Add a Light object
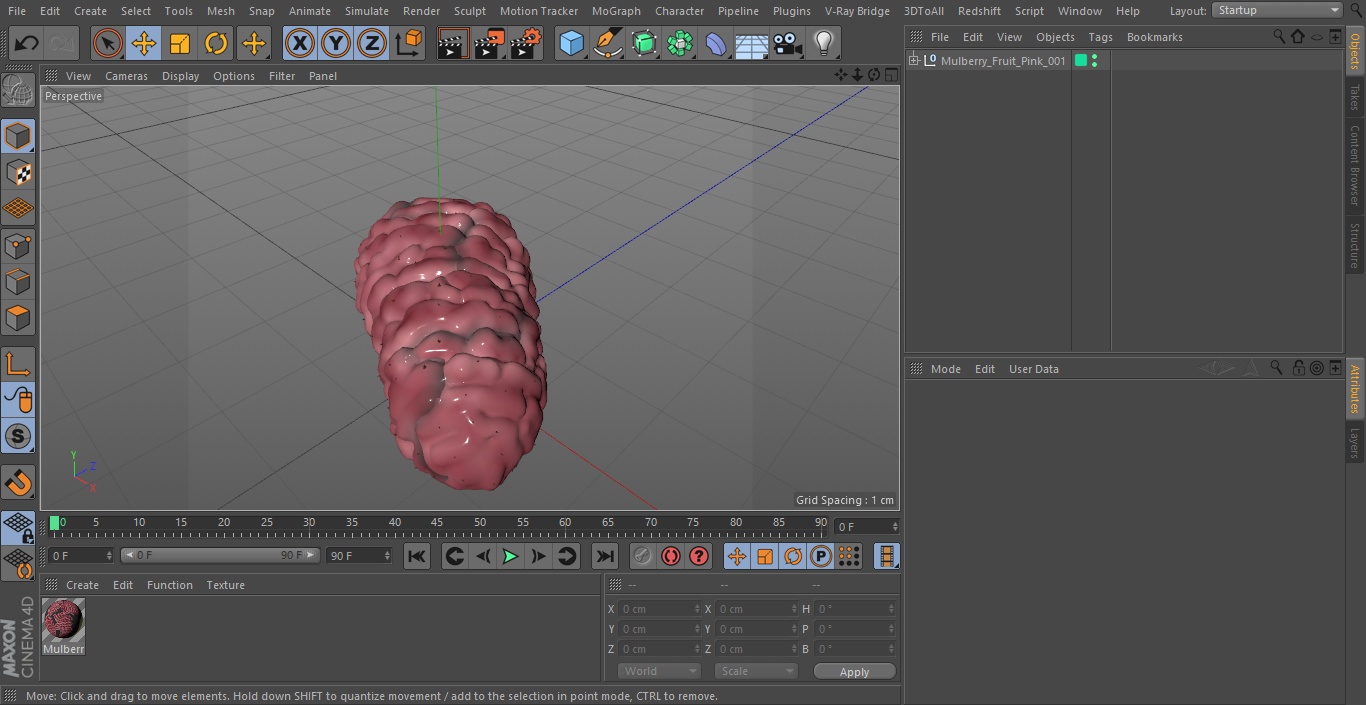Screen dimensions: 1366x705 [824, 43]
